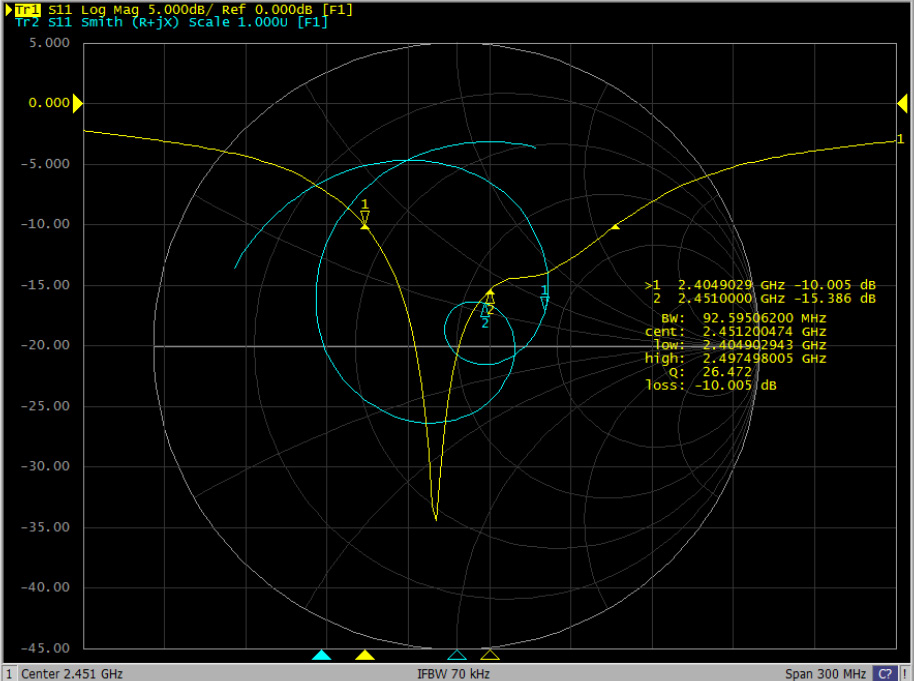Click the filled cyan triangle on the bottom axis
This screenshot has height=681, width=914.
coord(321,655)
